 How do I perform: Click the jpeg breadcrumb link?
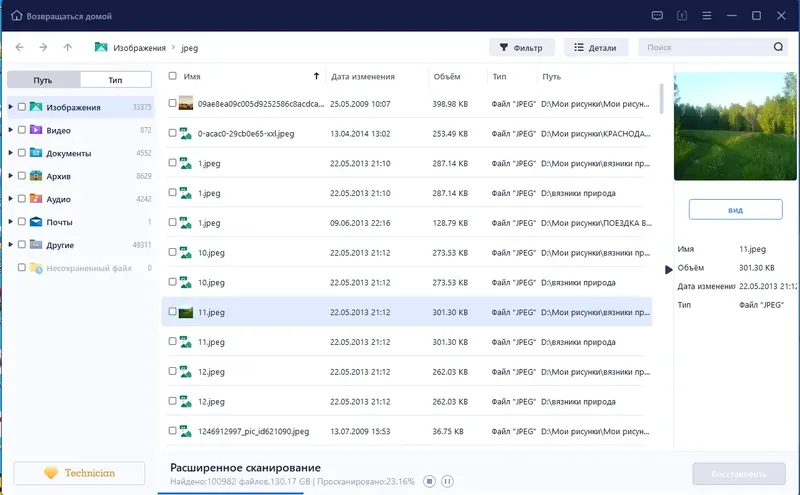pos(190,47)
